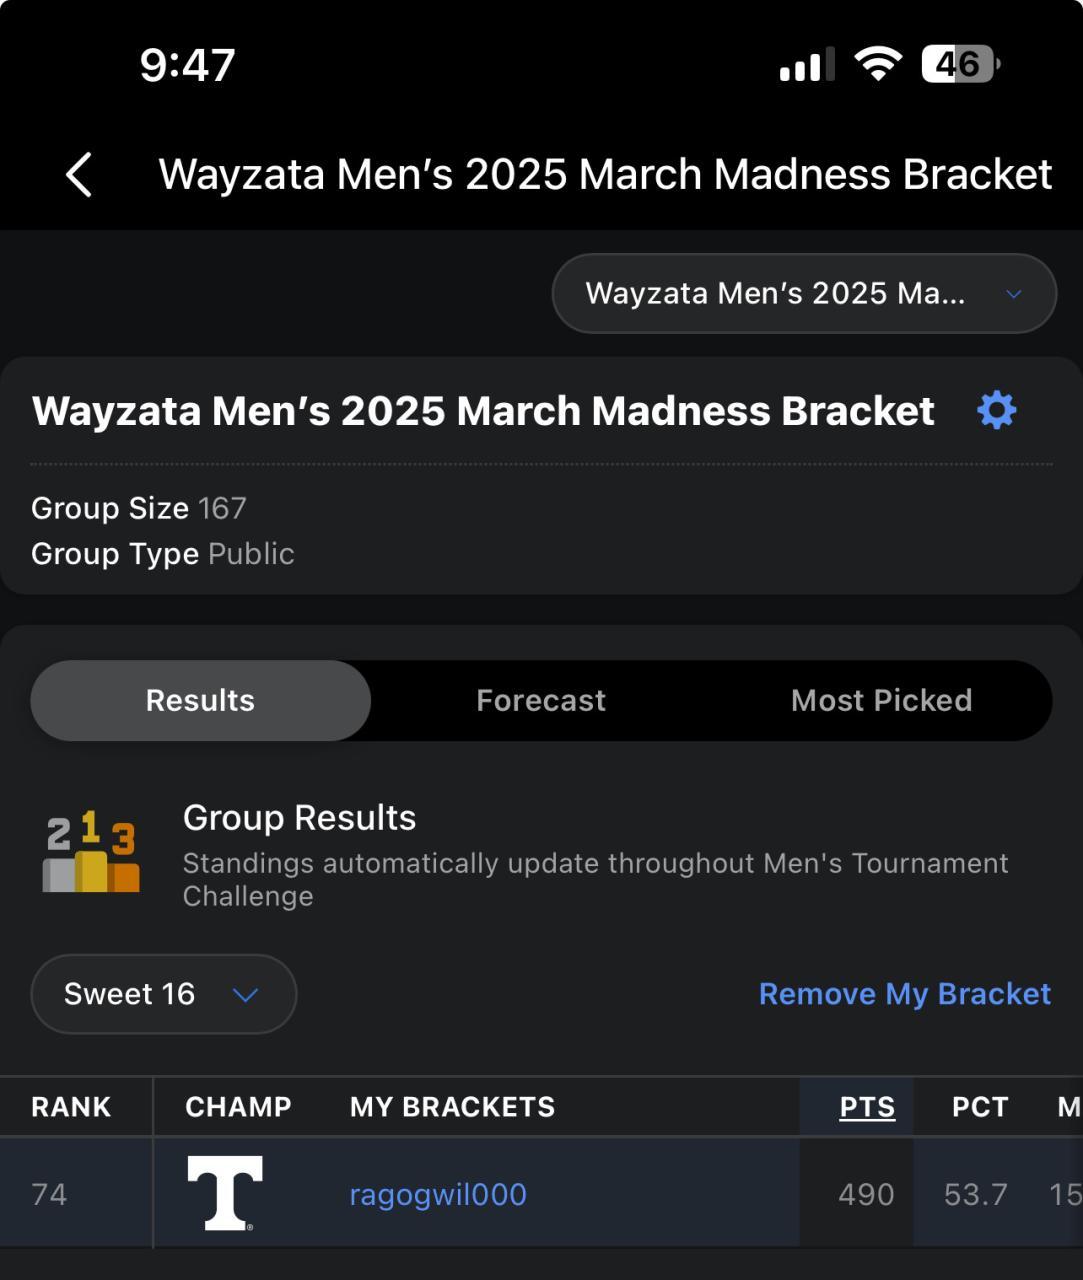This screenshot has height=1280, width=1083.
Task: Click Remove My Bracket link
Action: point(904,994)
